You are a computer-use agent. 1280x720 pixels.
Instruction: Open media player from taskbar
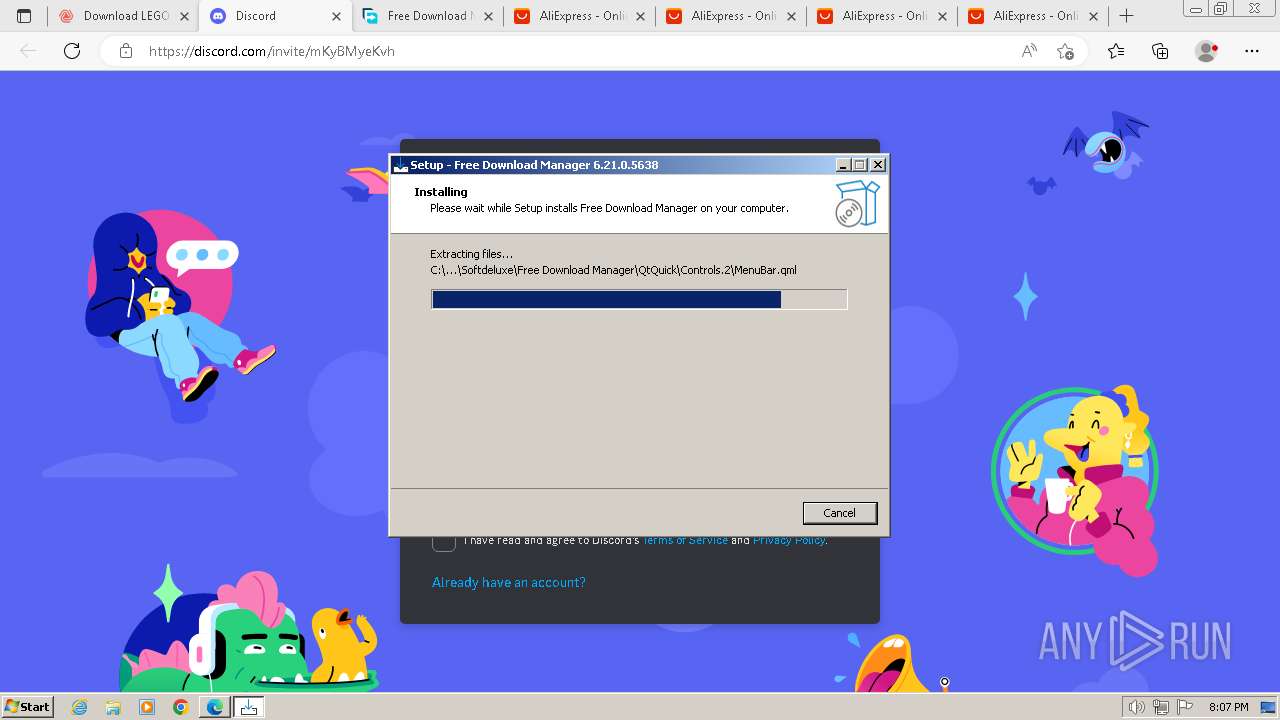tap(147, 707)
